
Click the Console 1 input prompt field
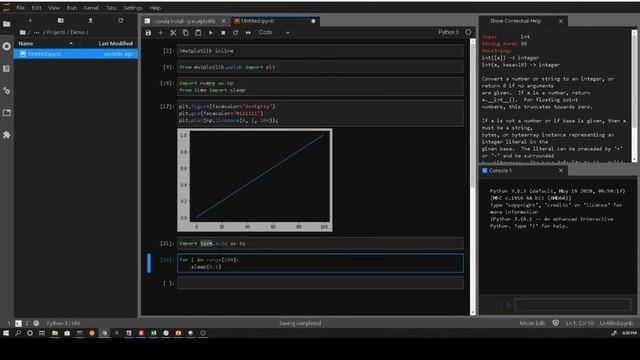pos(573,304)
